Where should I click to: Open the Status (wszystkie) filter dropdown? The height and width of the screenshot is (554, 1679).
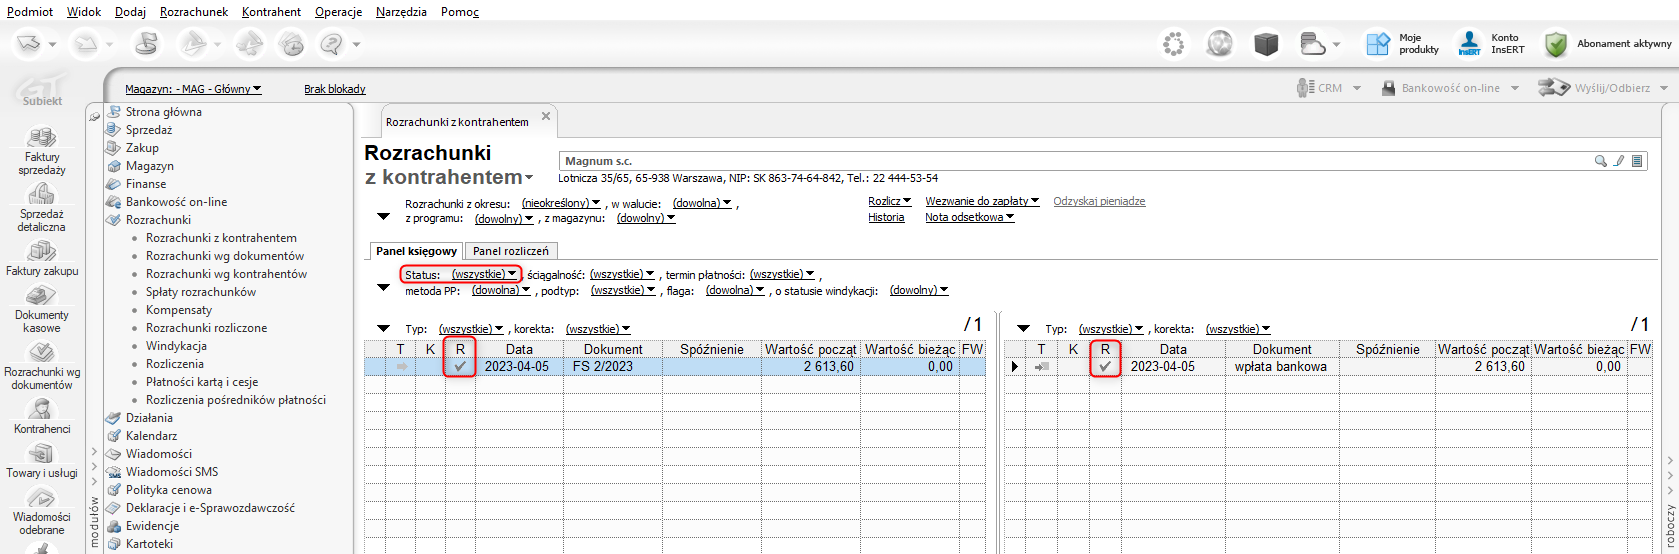pos(485,274)
